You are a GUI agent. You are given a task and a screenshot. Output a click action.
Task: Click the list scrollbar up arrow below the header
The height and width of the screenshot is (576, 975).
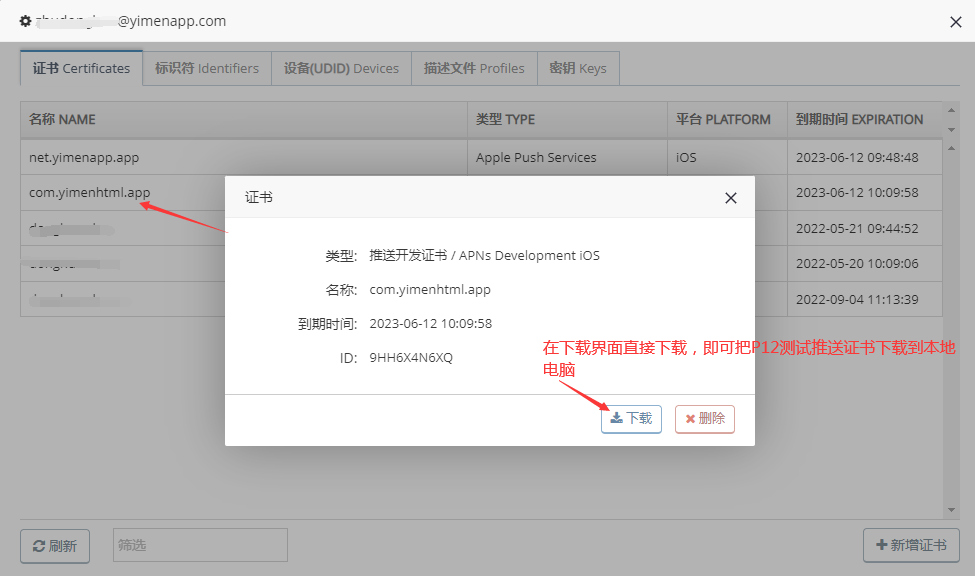pyautogui.click(x=951, y=149)
